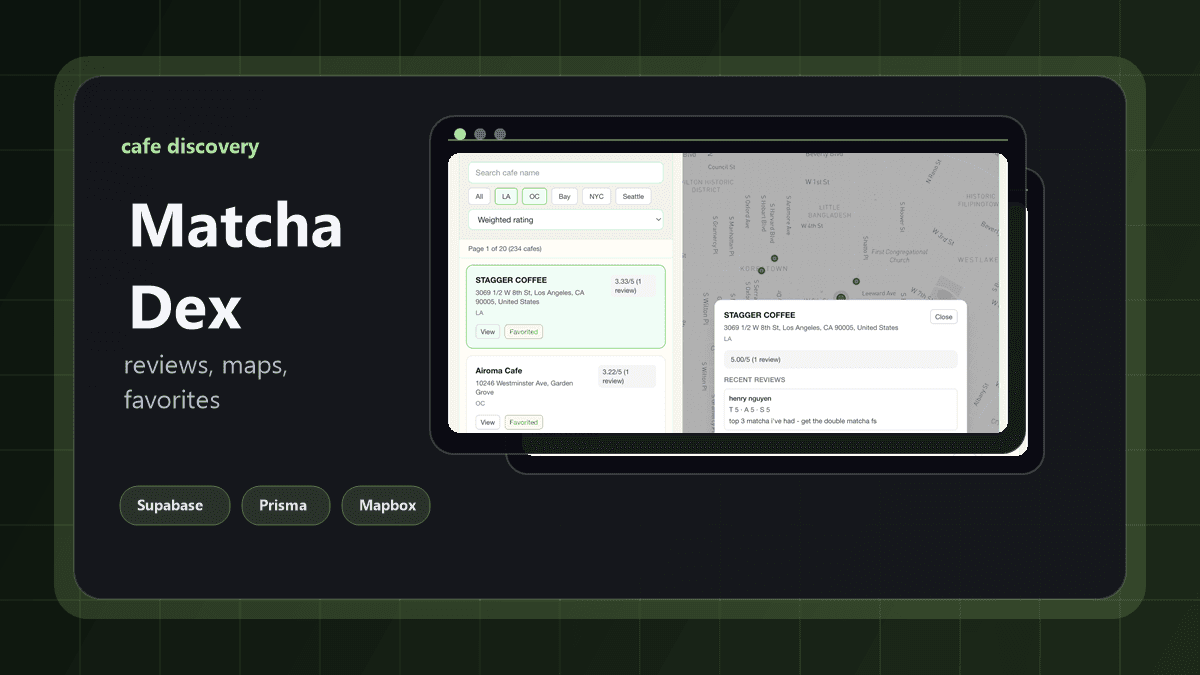Enable the NYC region filter chip
This screenshot has width=1200, height=675.
click(x=596, y=197)
